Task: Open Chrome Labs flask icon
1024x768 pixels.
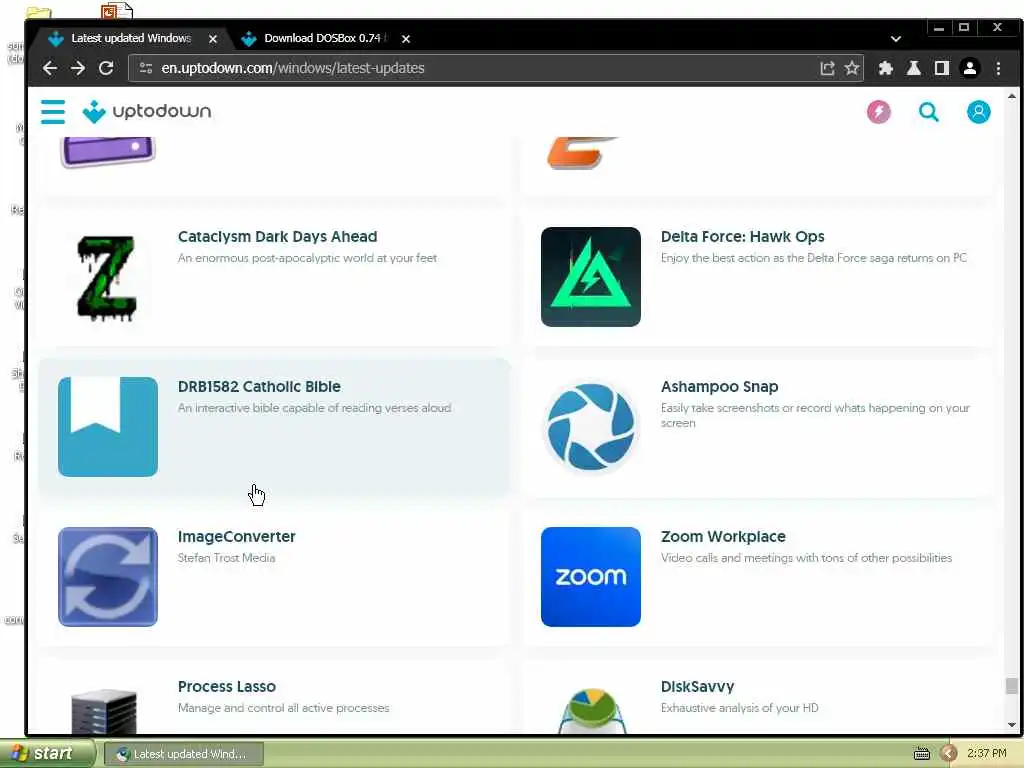Action: click(914, 68)
